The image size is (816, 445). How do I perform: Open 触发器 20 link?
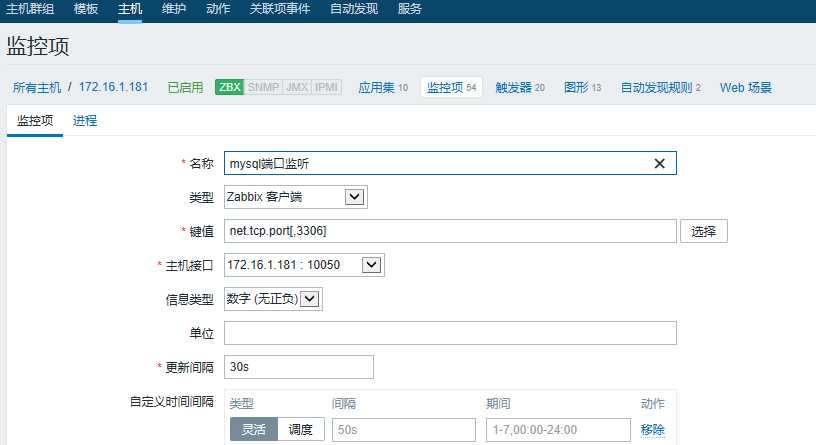point(520,87)
